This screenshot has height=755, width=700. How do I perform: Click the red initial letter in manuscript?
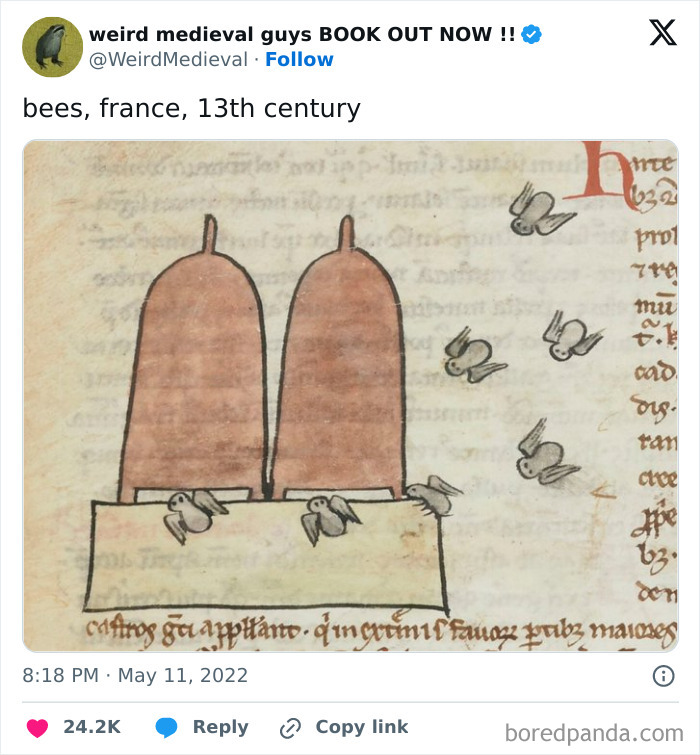coord(610,178)
